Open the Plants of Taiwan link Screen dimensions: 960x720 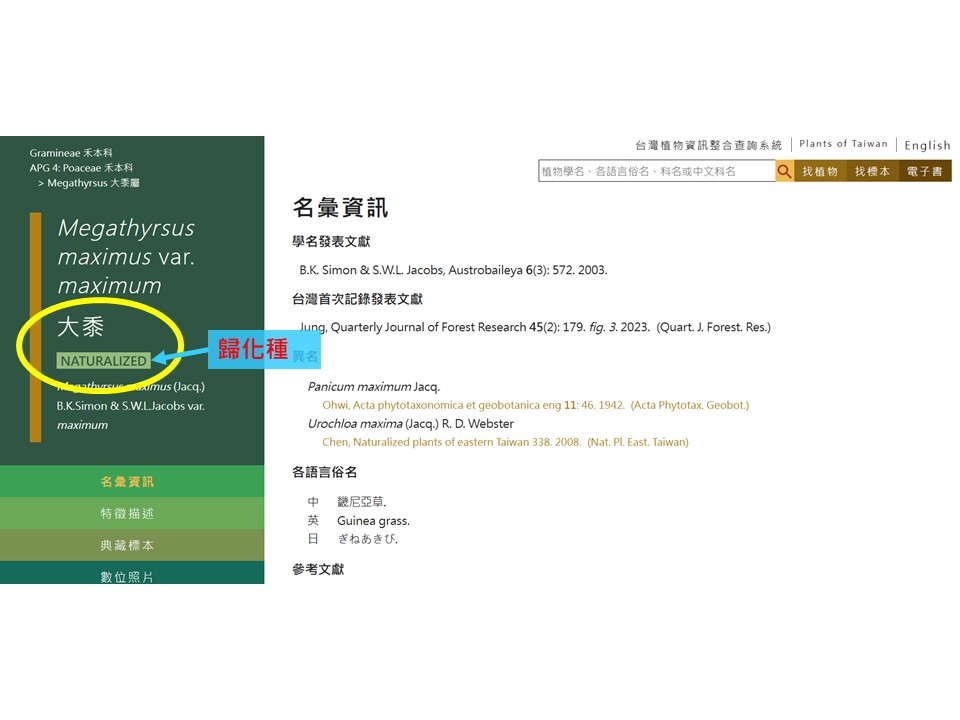pos(843,144)
